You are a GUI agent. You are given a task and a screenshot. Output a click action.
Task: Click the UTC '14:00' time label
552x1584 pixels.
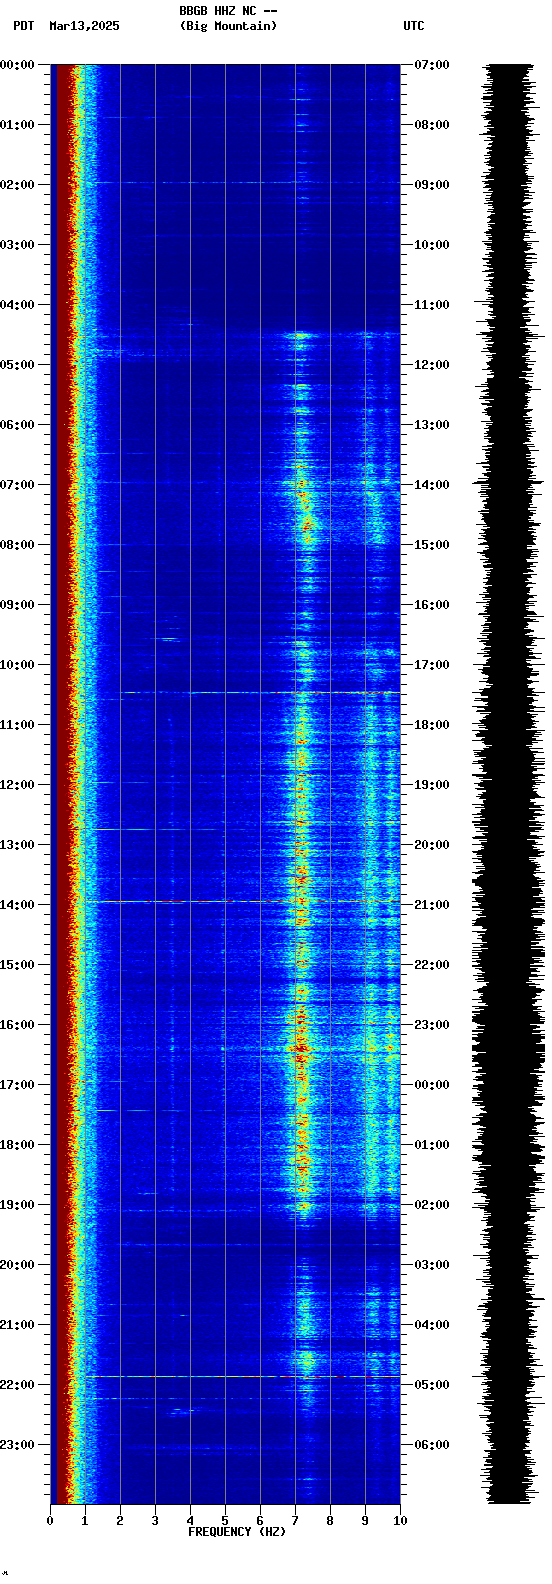point(432,485)
